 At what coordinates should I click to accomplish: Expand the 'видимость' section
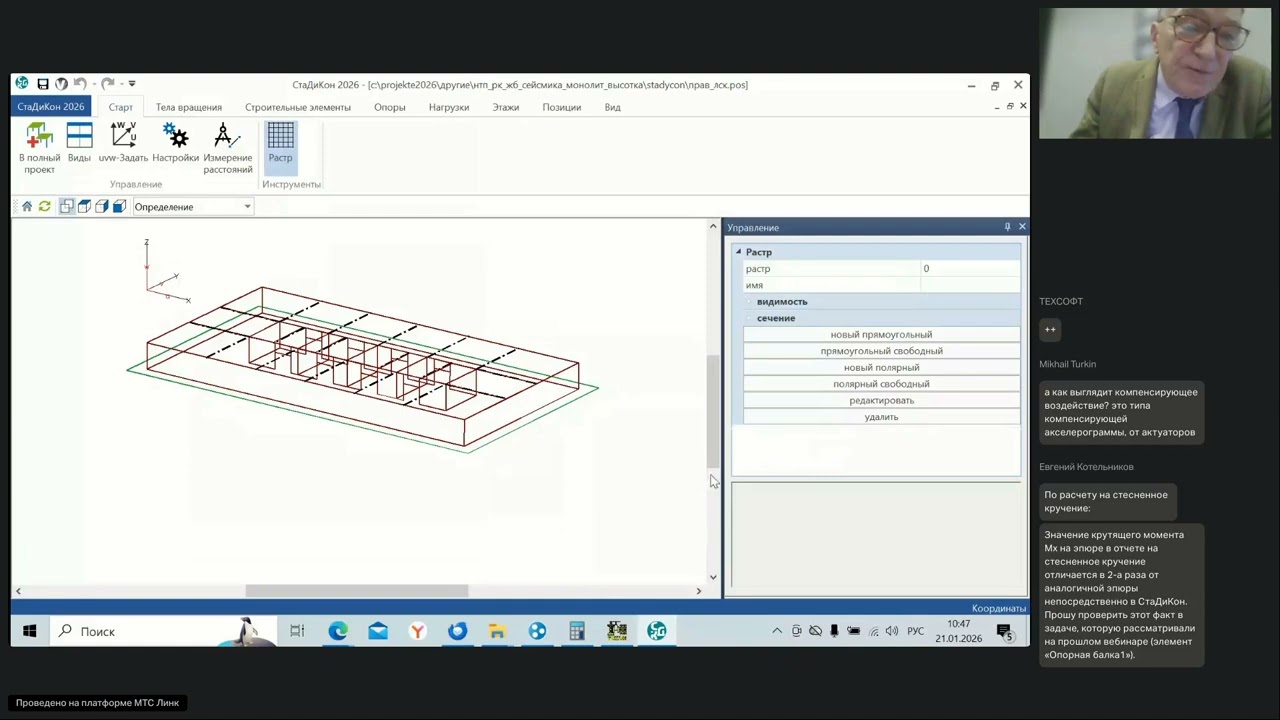coord(748,301)
